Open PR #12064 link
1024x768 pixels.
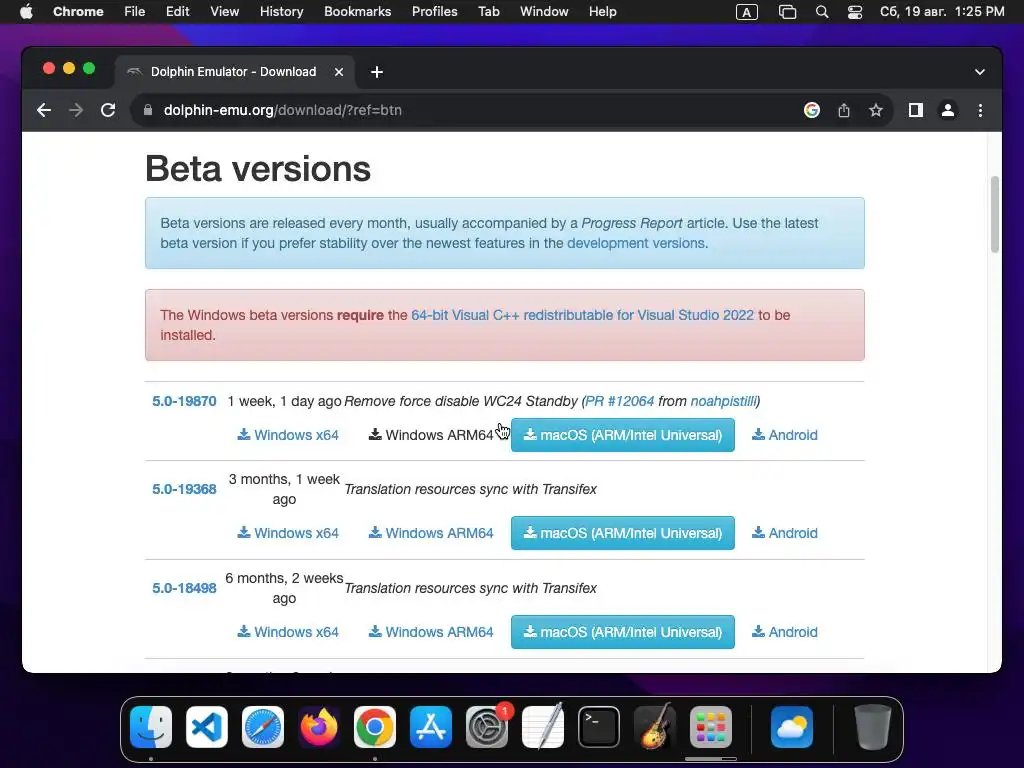620,401
